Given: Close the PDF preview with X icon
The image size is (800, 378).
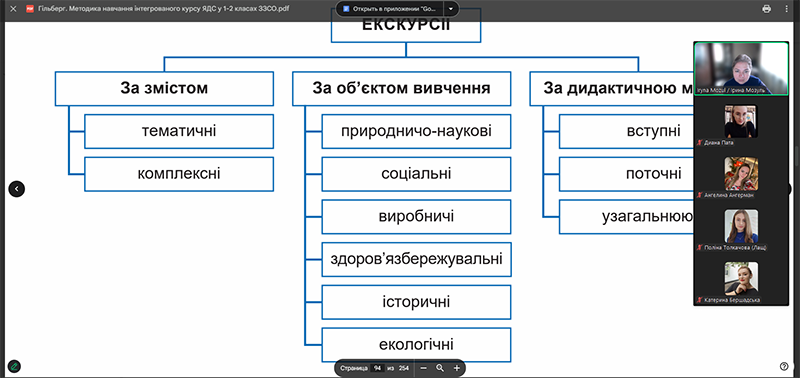Looking at the screenshot, I should [x=14, y=9].
